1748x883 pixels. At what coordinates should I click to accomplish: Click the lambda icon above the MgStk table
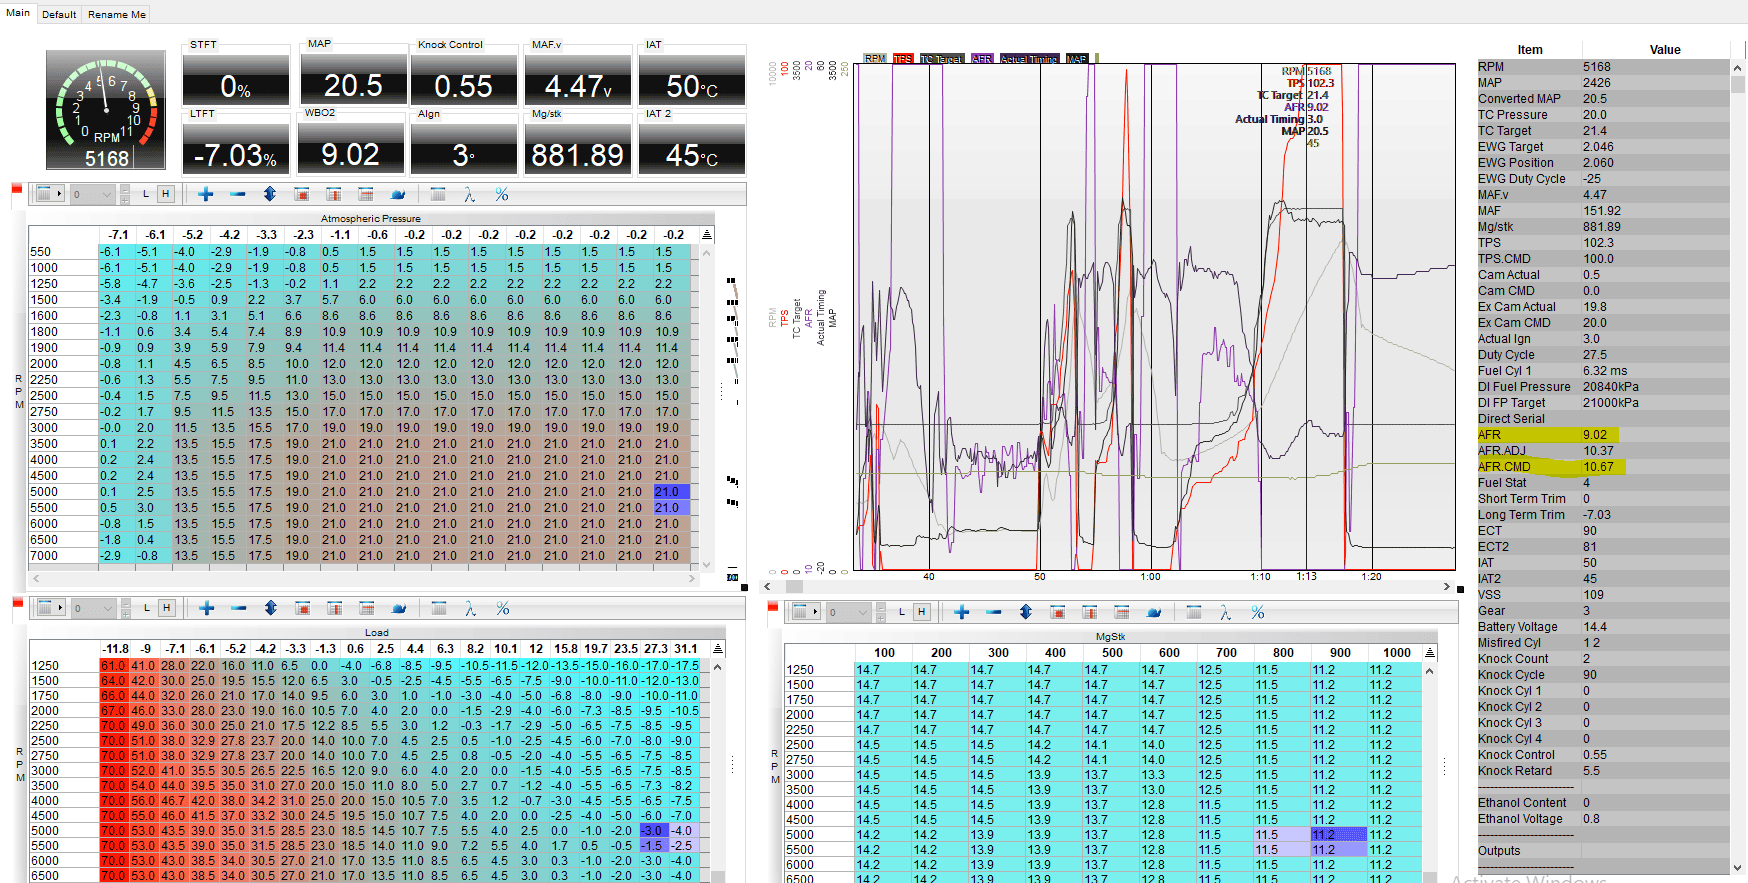(x=1225, y=612)
